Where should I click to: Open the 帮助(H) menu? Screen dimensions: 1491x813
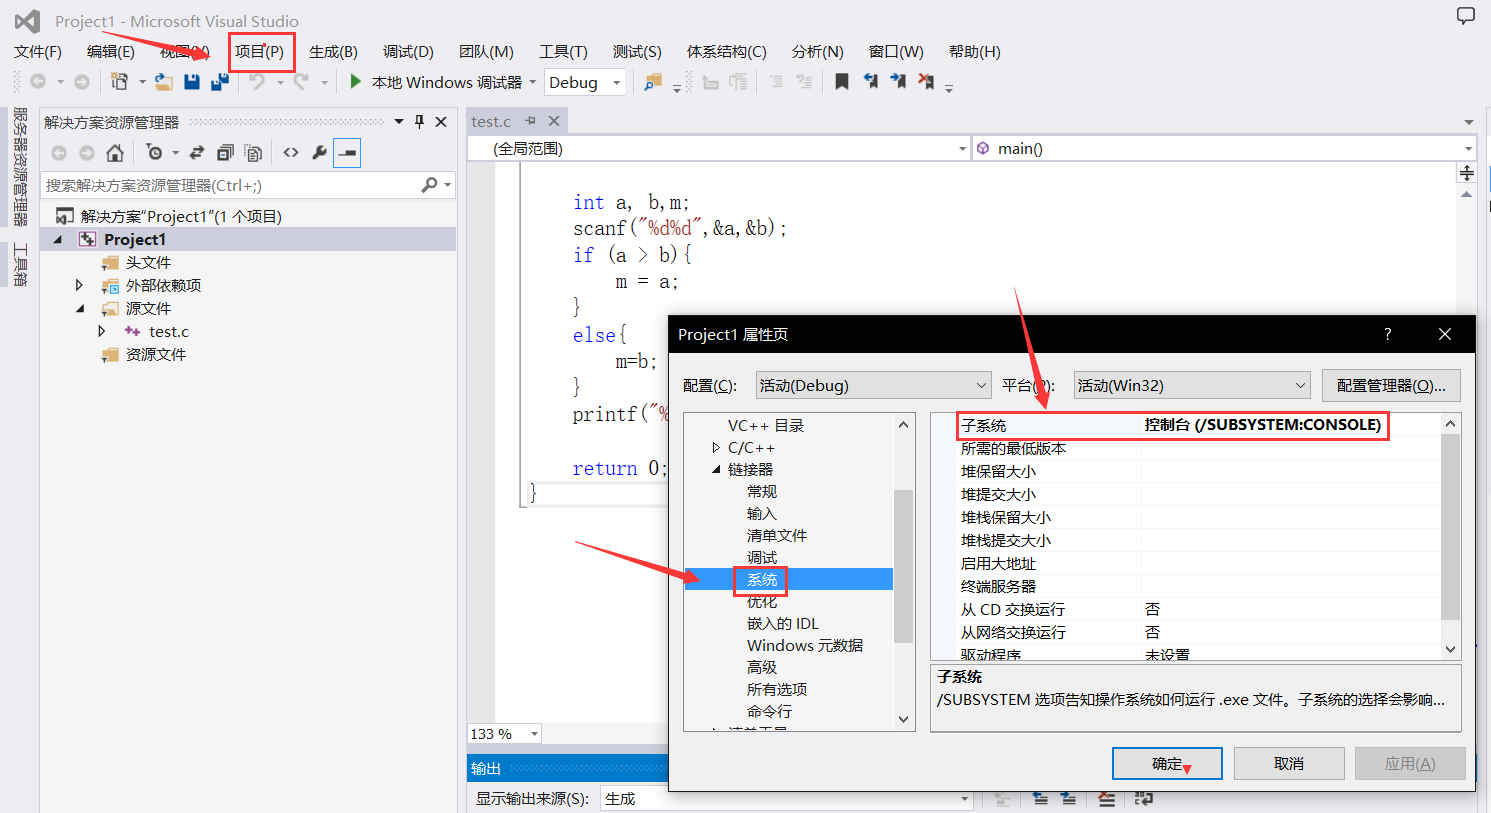[974, 52]
